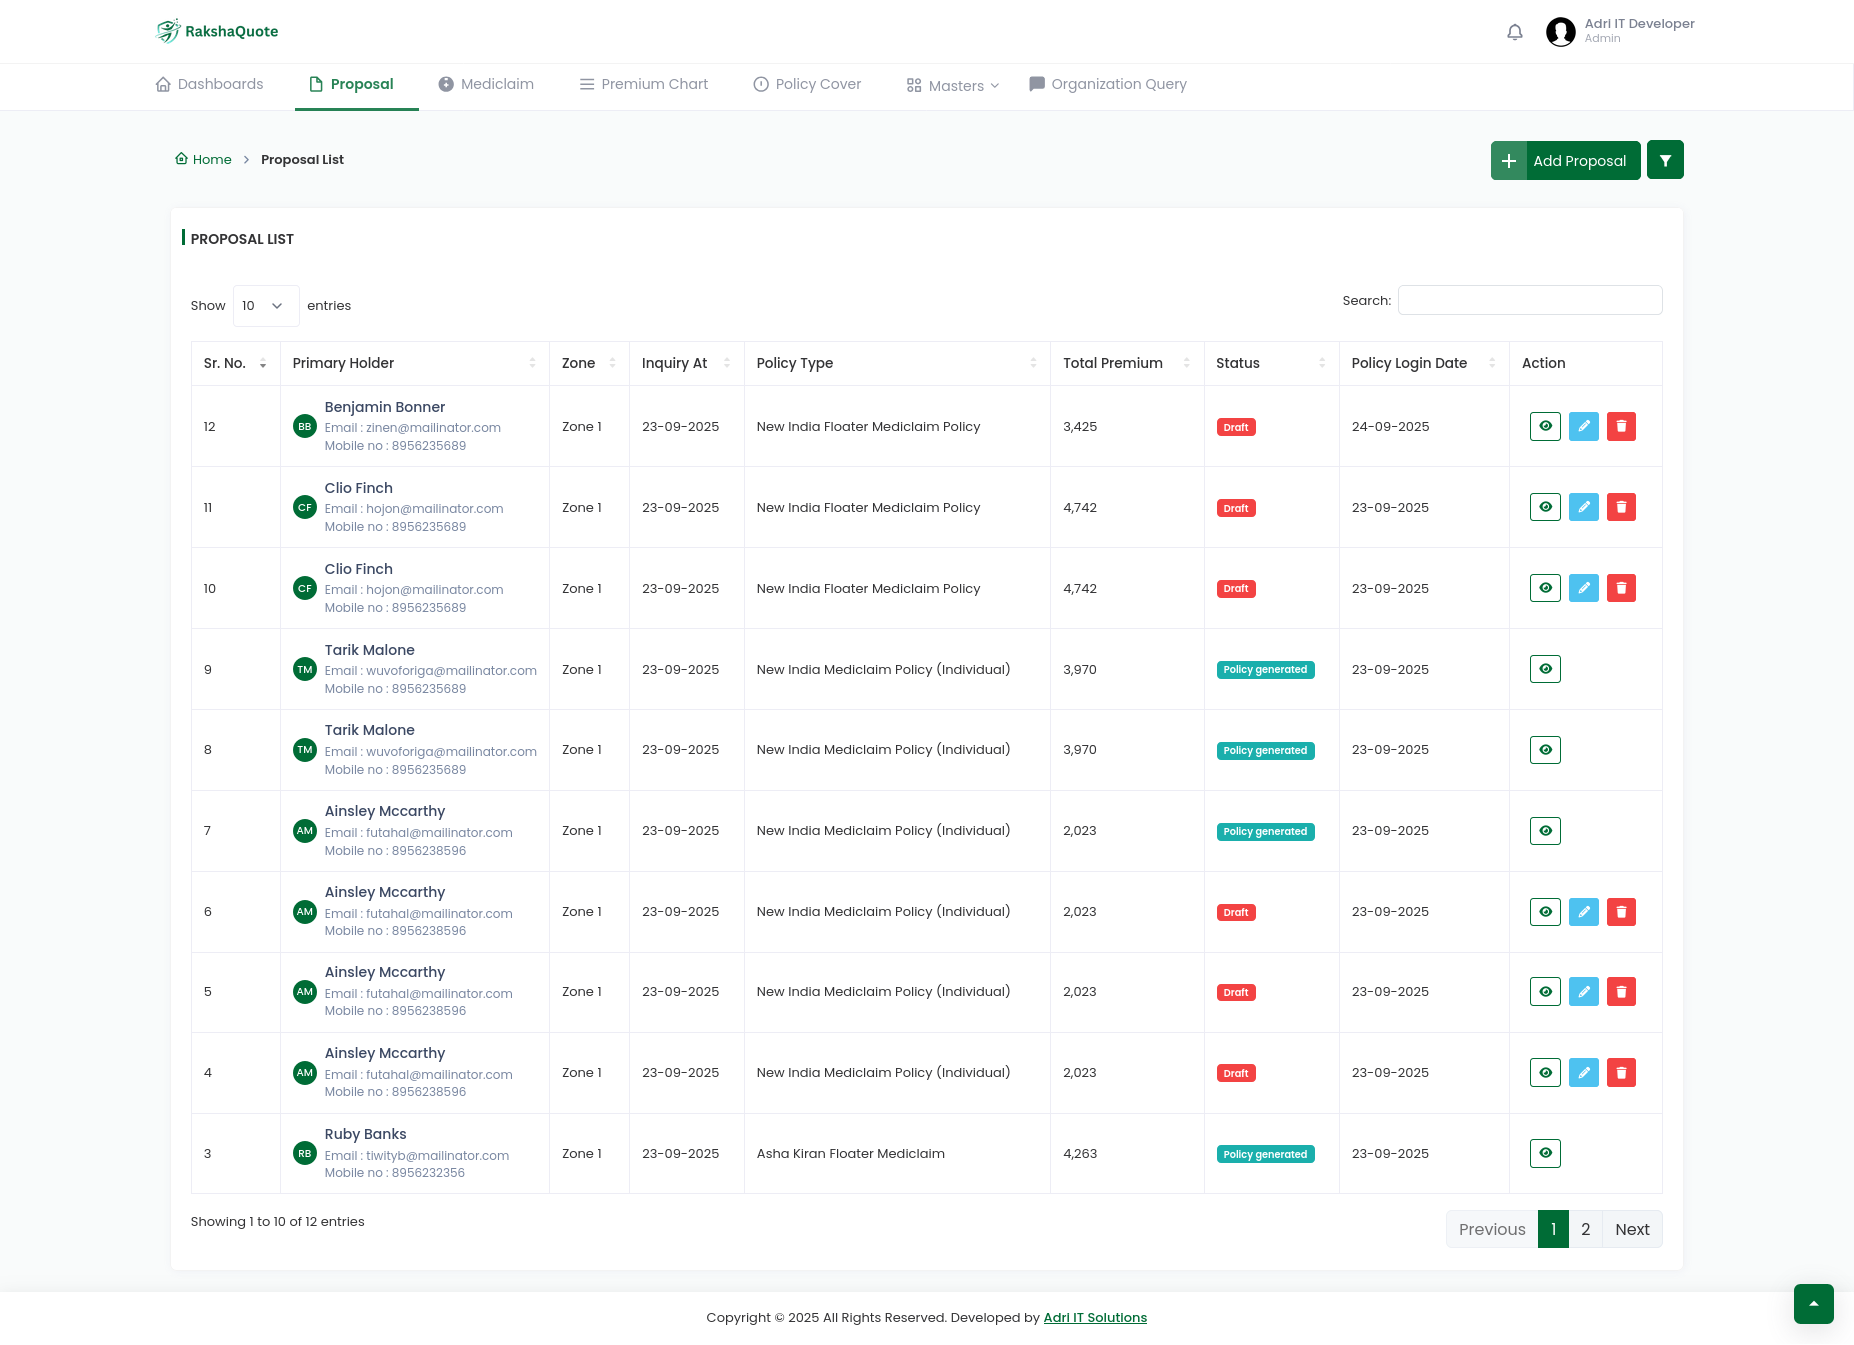Select current page 1 in pagination
This screenshot has height=1345, width=1854.
[1553, 1229]
